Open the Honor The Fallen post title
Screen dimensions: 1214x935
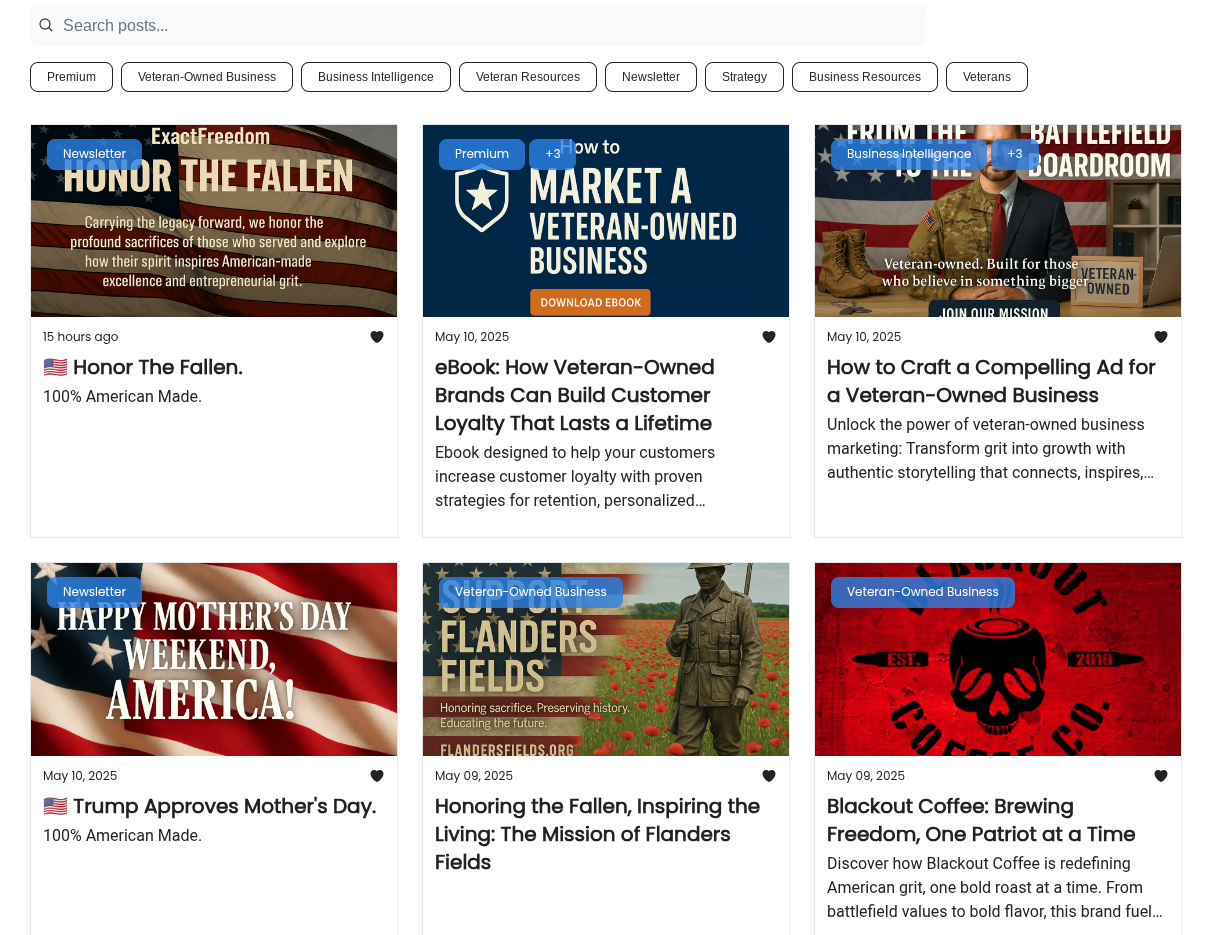tap(157, 367)
